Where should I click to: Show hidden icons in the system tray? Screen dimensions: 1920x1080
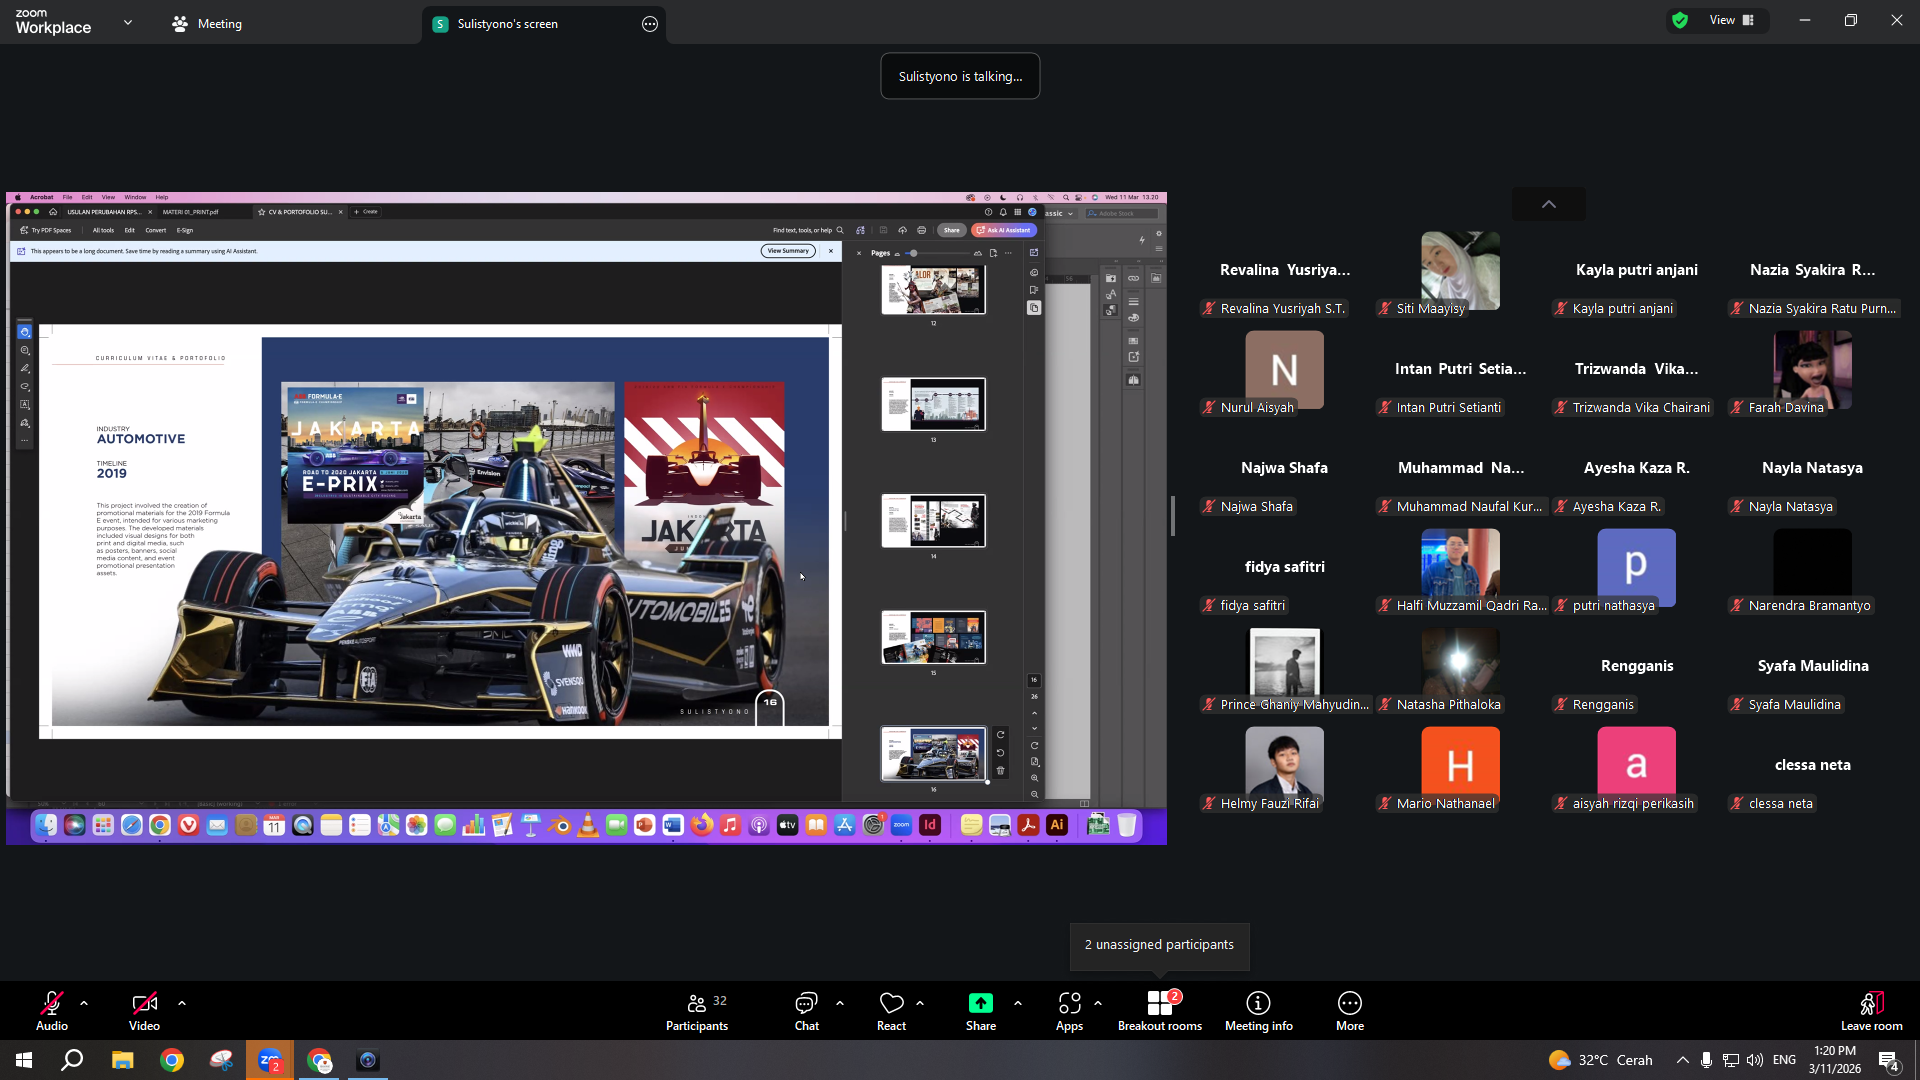coord(1682,1060)
